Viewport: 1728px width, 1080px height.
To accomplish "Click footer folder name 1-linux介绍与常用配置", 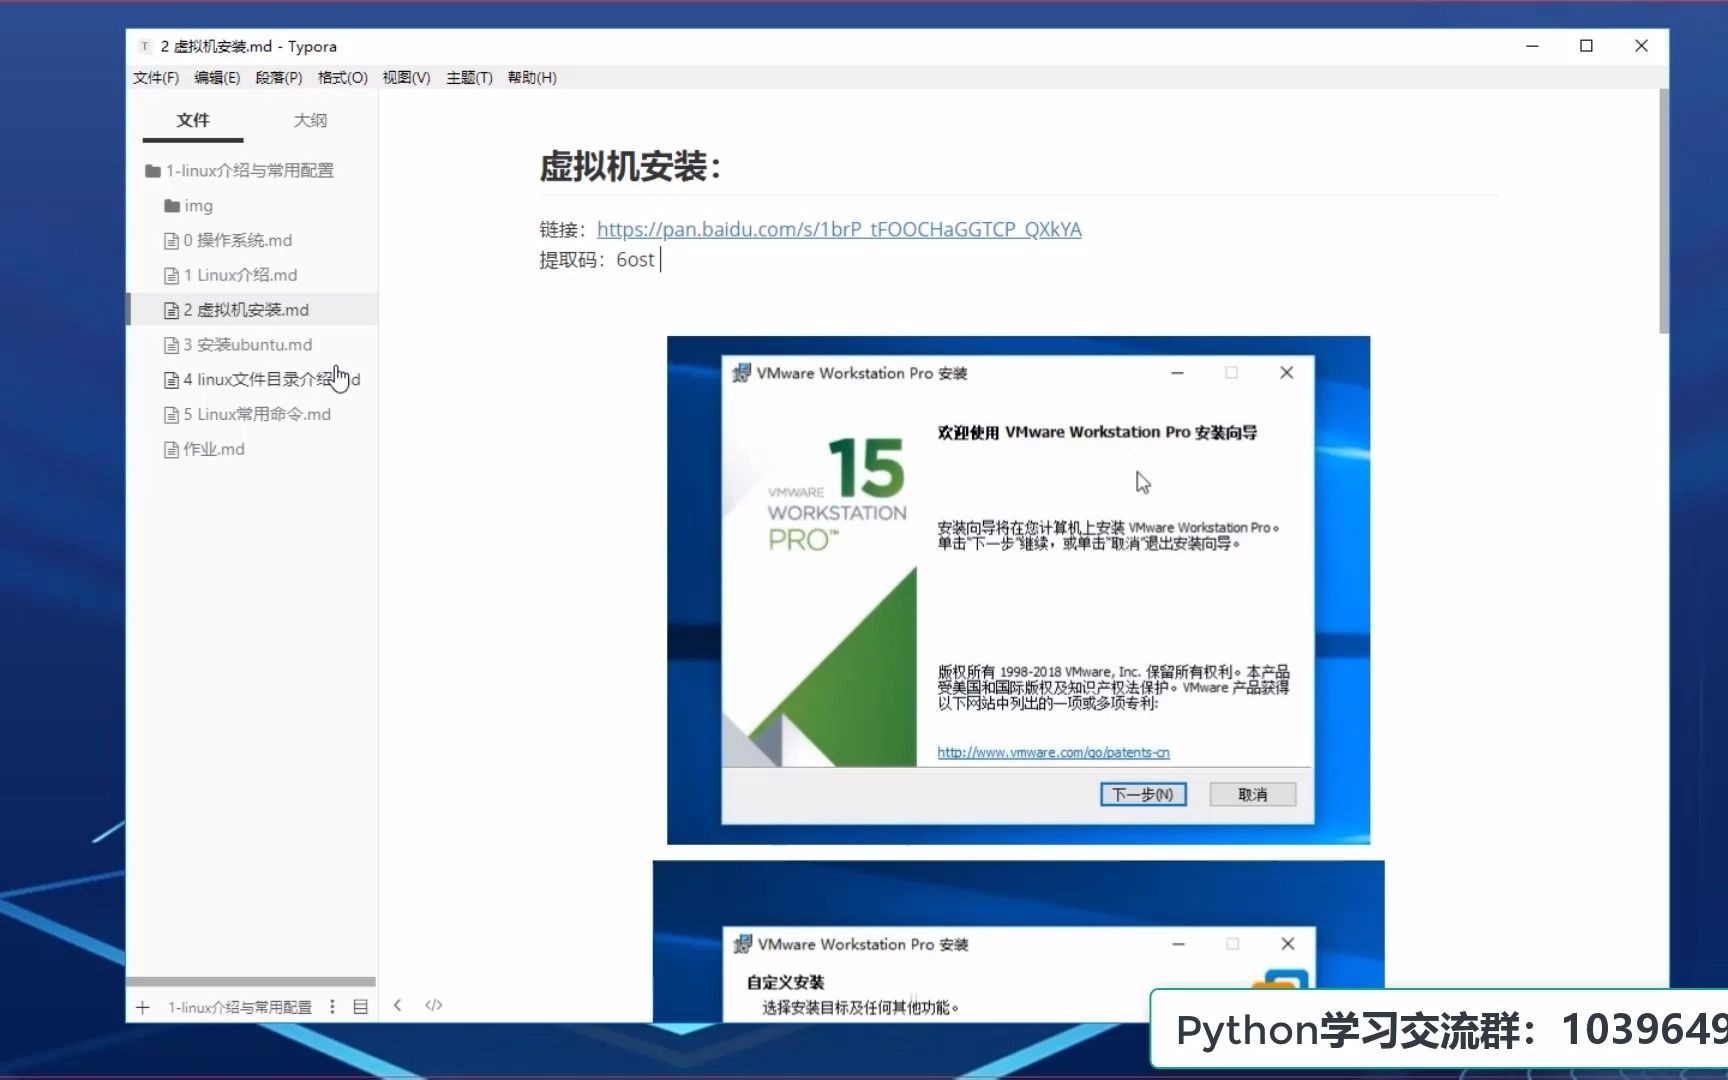I will tap(240, 1007).
